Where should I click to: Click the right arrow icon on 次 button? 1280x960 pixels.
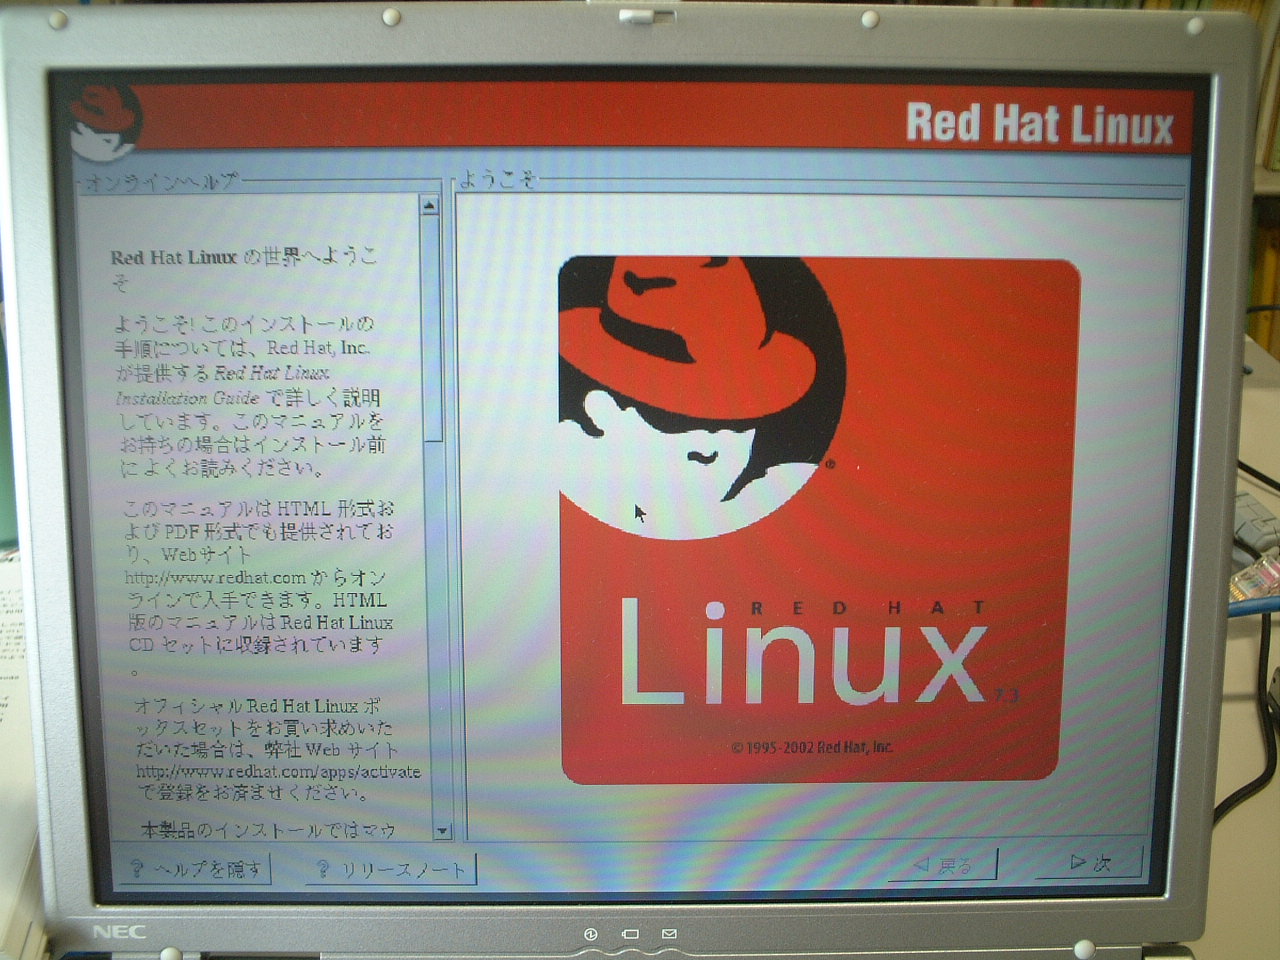[x=1077, y=862]
